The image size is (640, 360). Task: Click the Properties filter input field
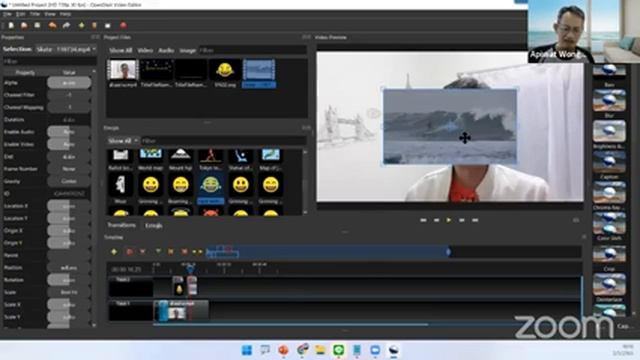pos(50,61)
